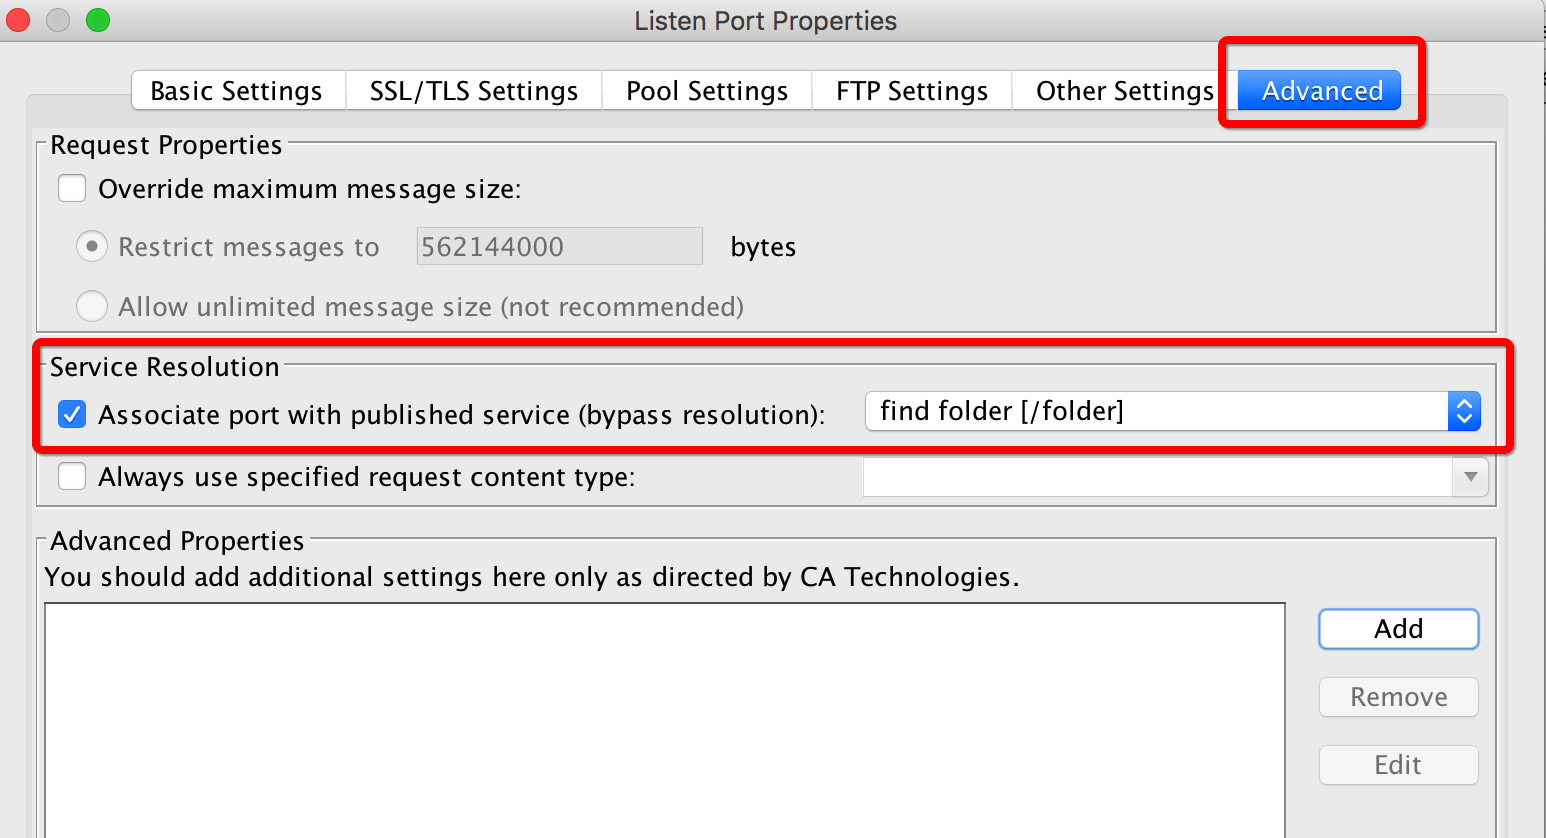Uncheck Associate port with published service

71,414
